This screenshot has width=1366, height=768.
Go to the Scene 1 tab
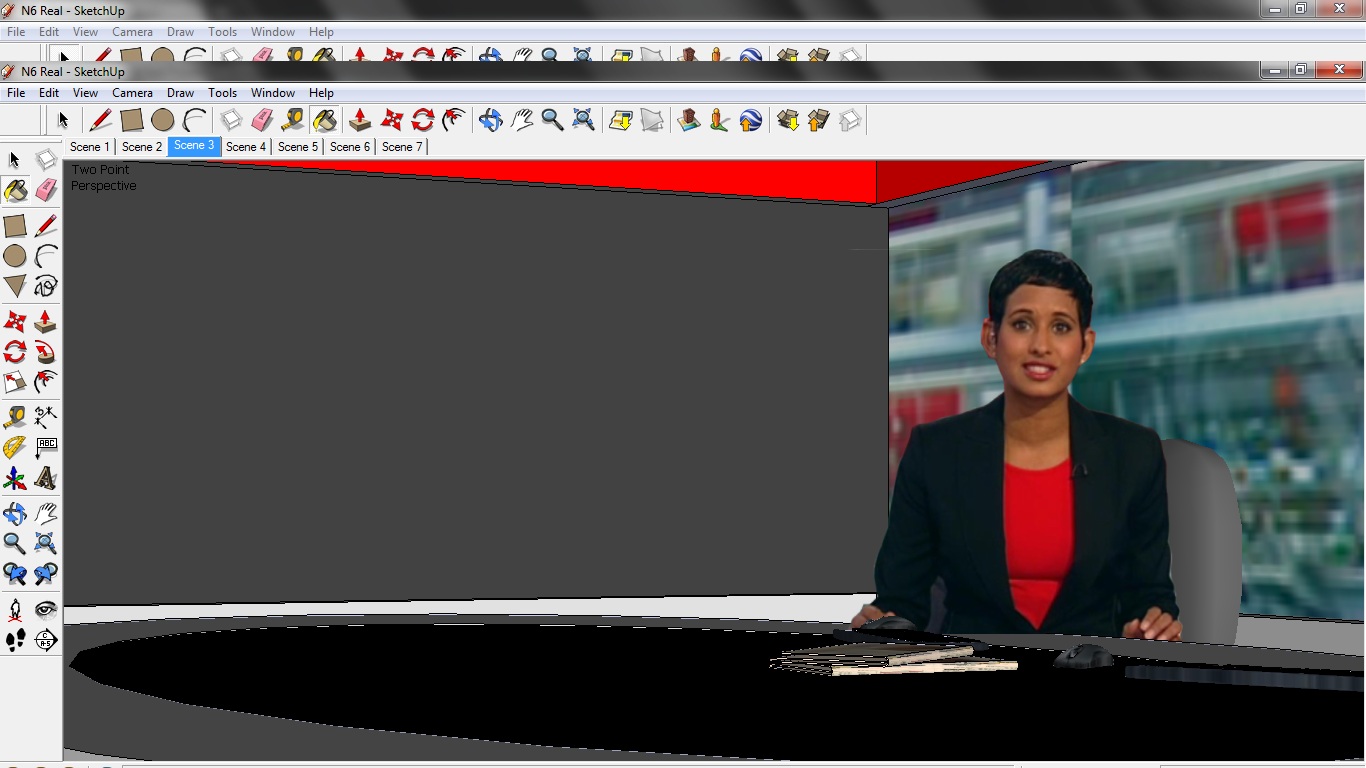[89, 146]
